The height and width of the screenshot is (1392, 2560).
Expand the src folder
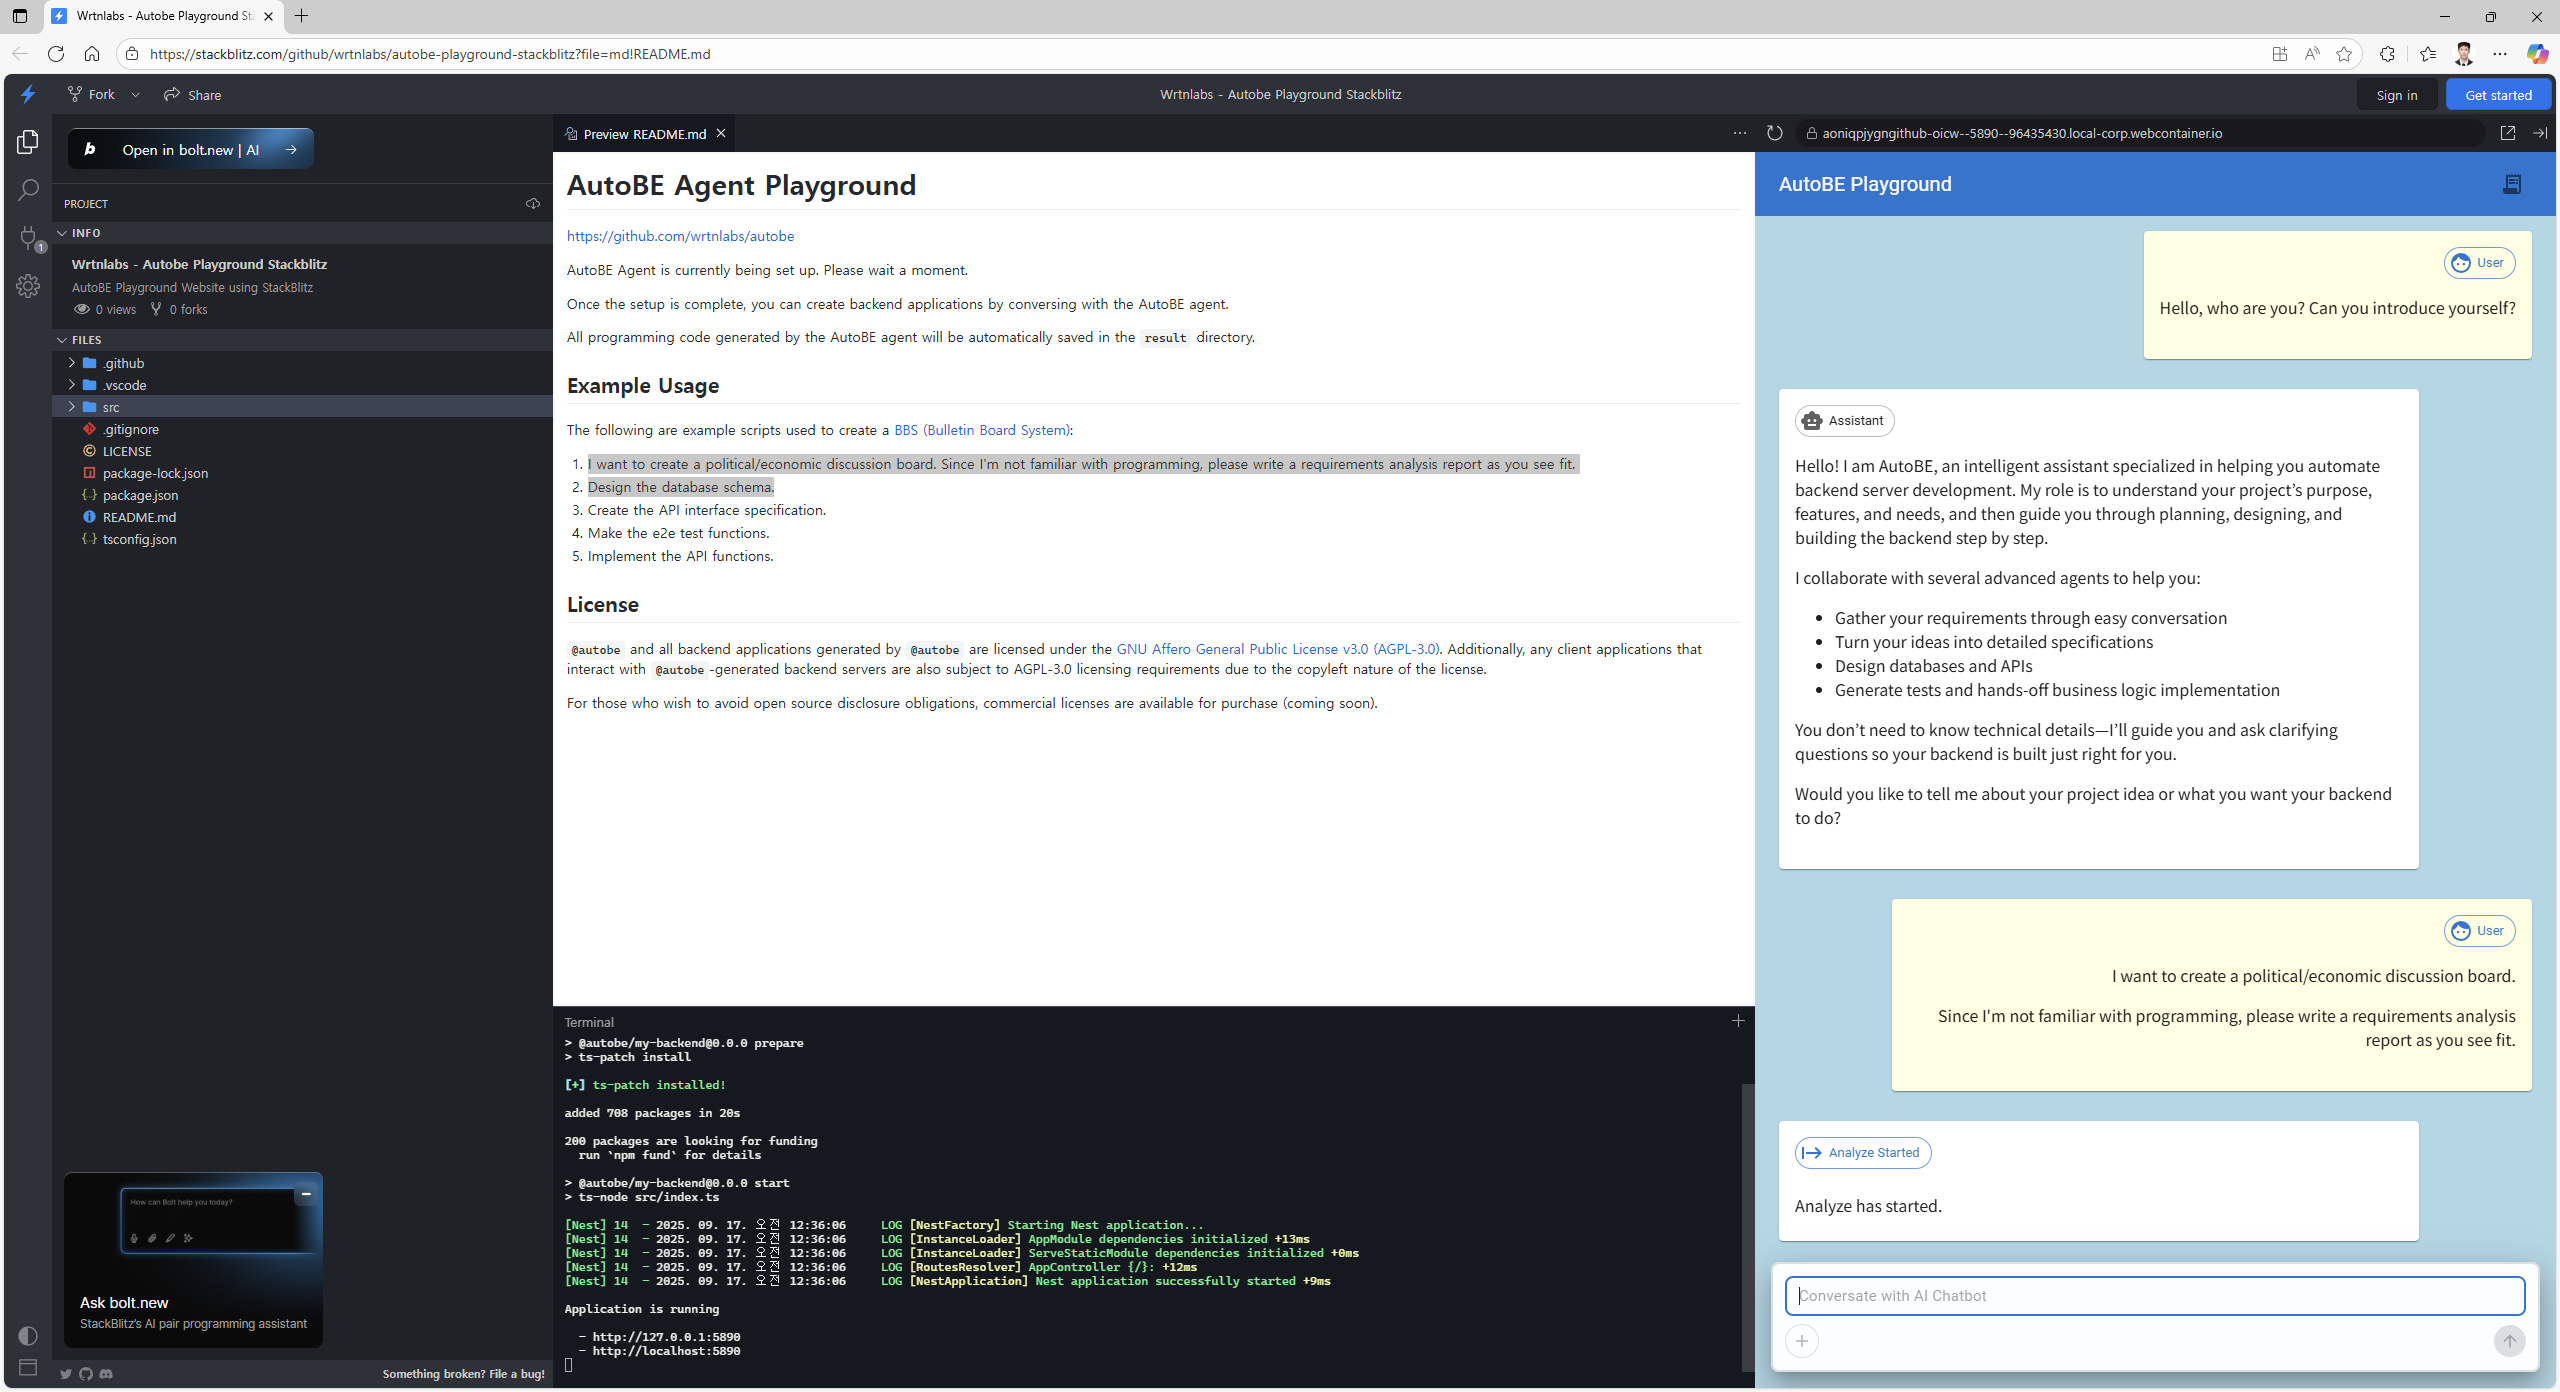tap(110, 407)
